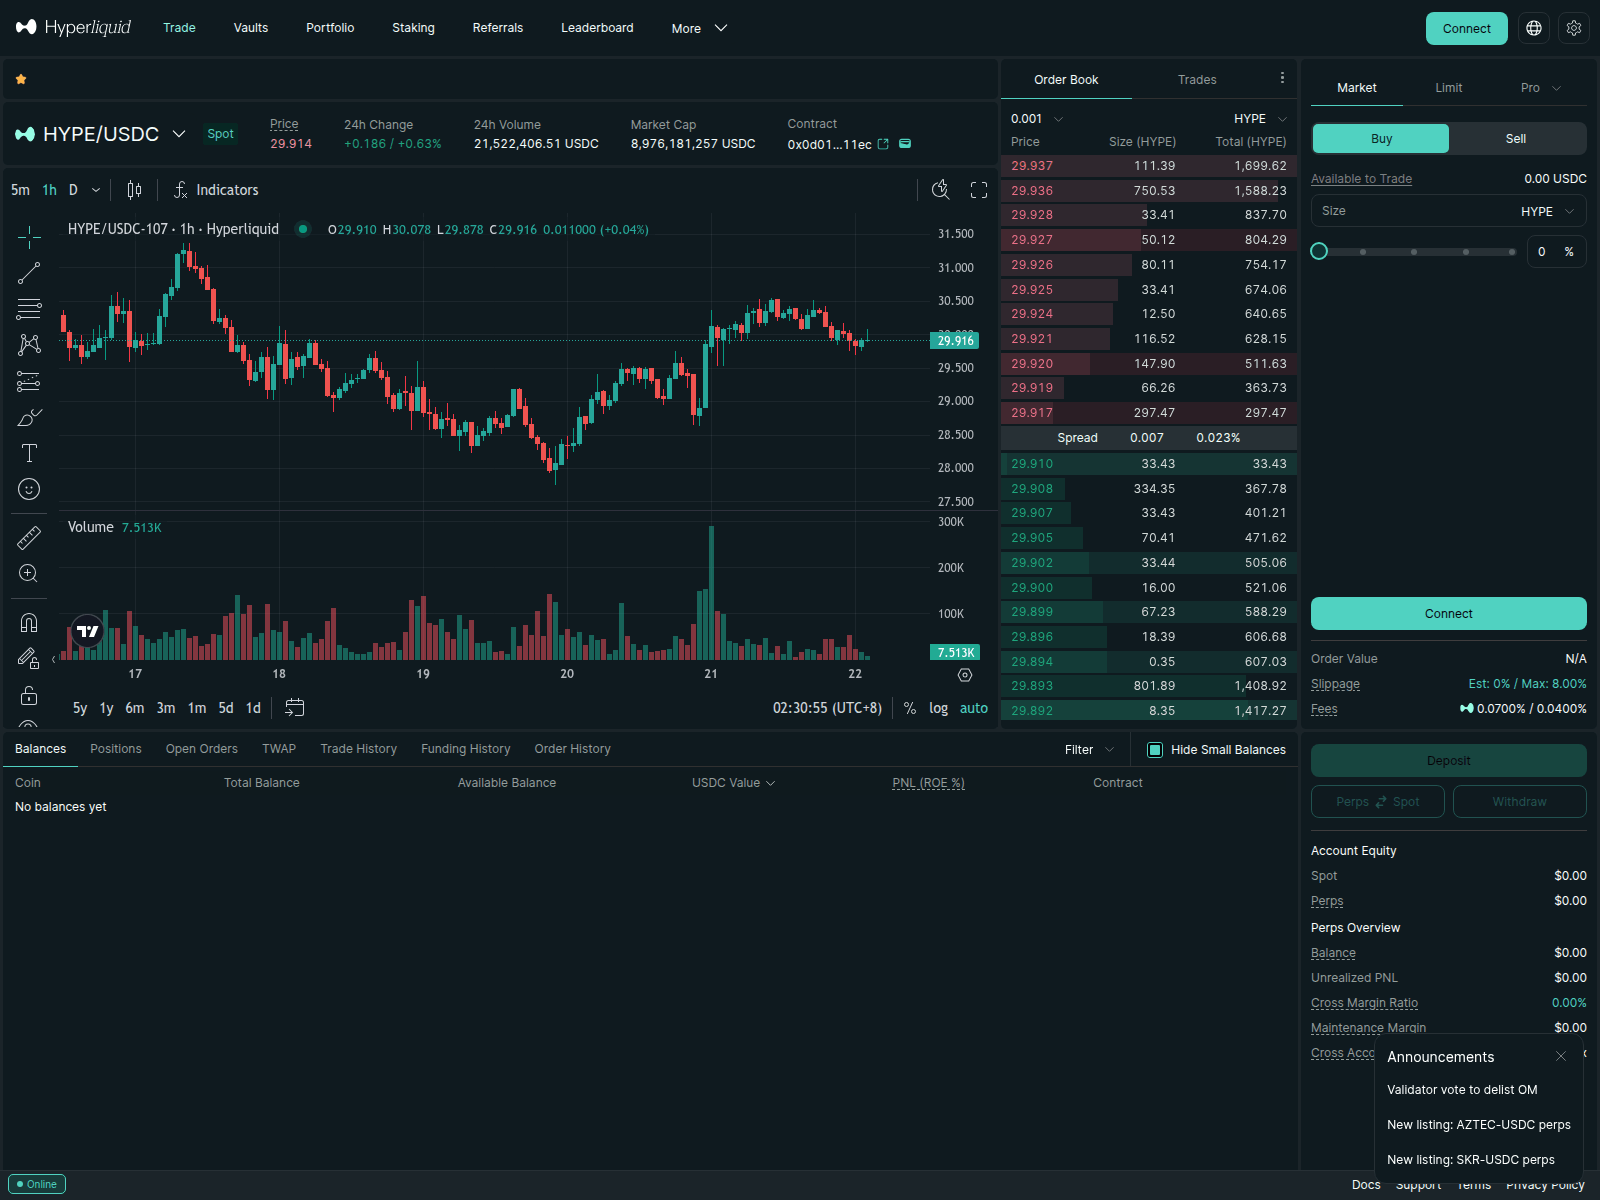Viewport: 1600px width, 1200px height.
Task: Click the Connect button in order panel
Action: tap(1448, 614)
